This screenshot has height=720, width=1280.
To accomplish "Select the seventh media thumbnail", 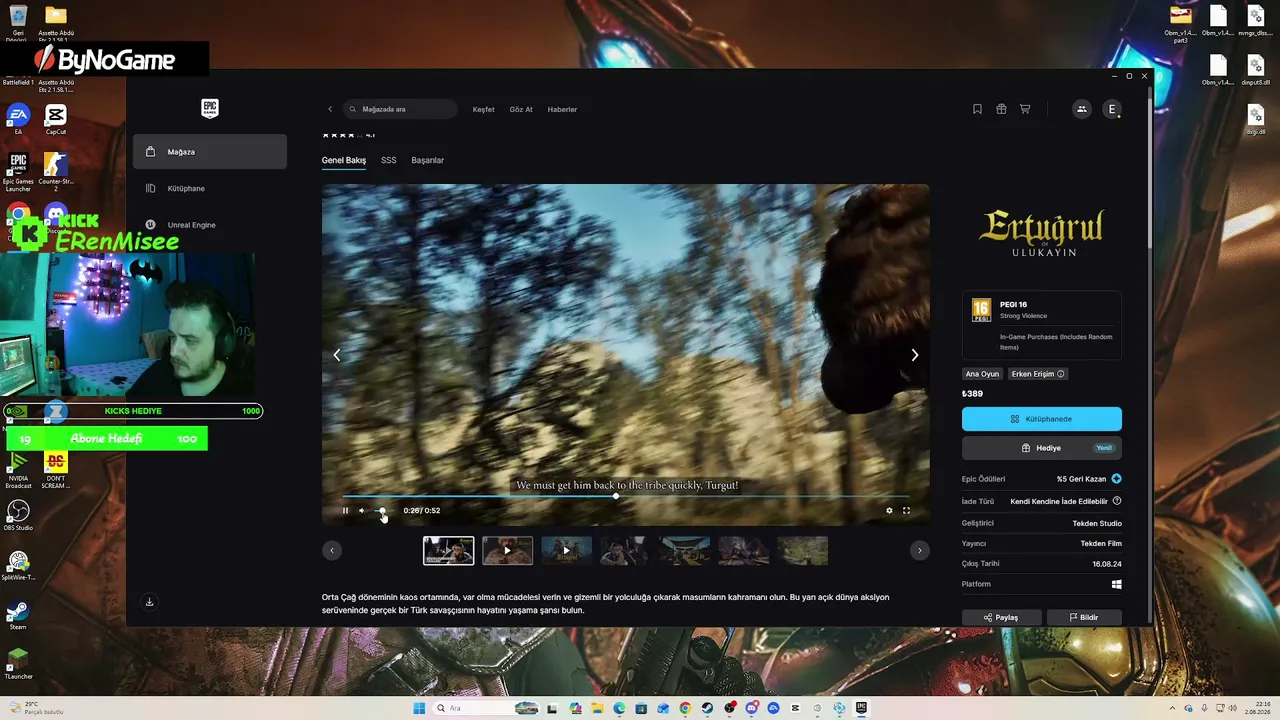I will (803, 550).
